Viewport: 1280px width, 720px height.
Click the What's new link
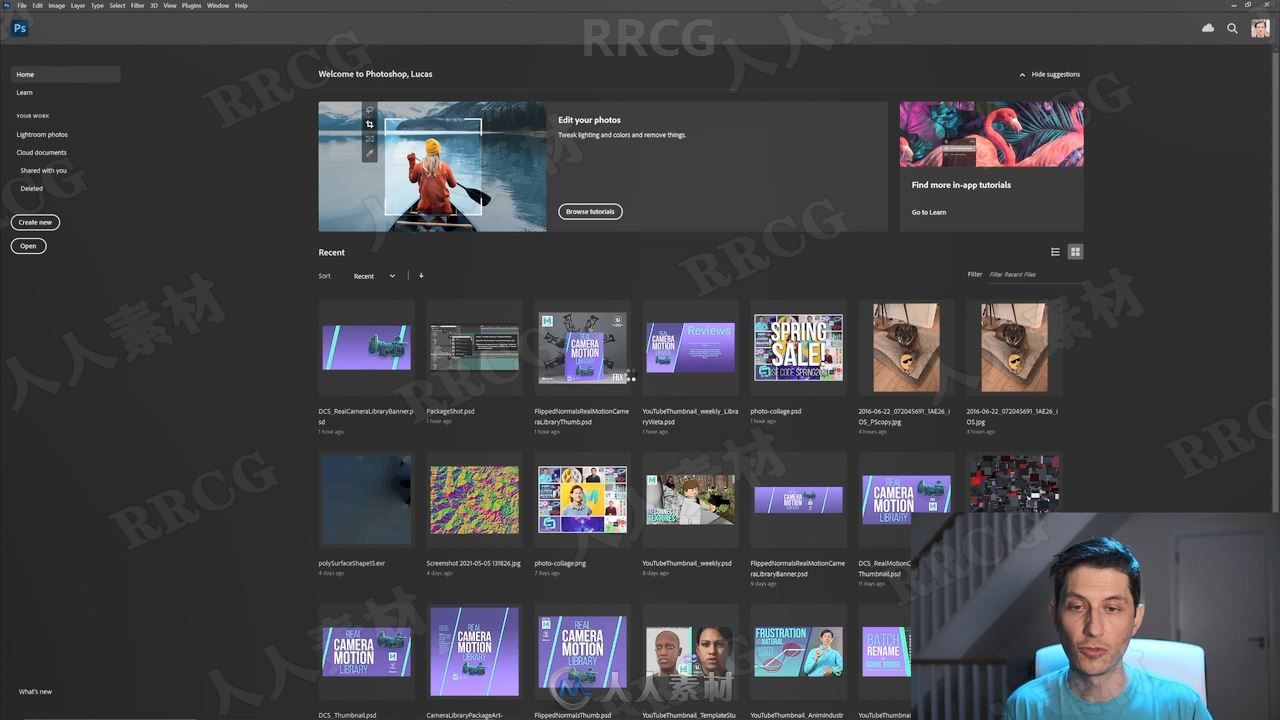click(x=35, y=691)
